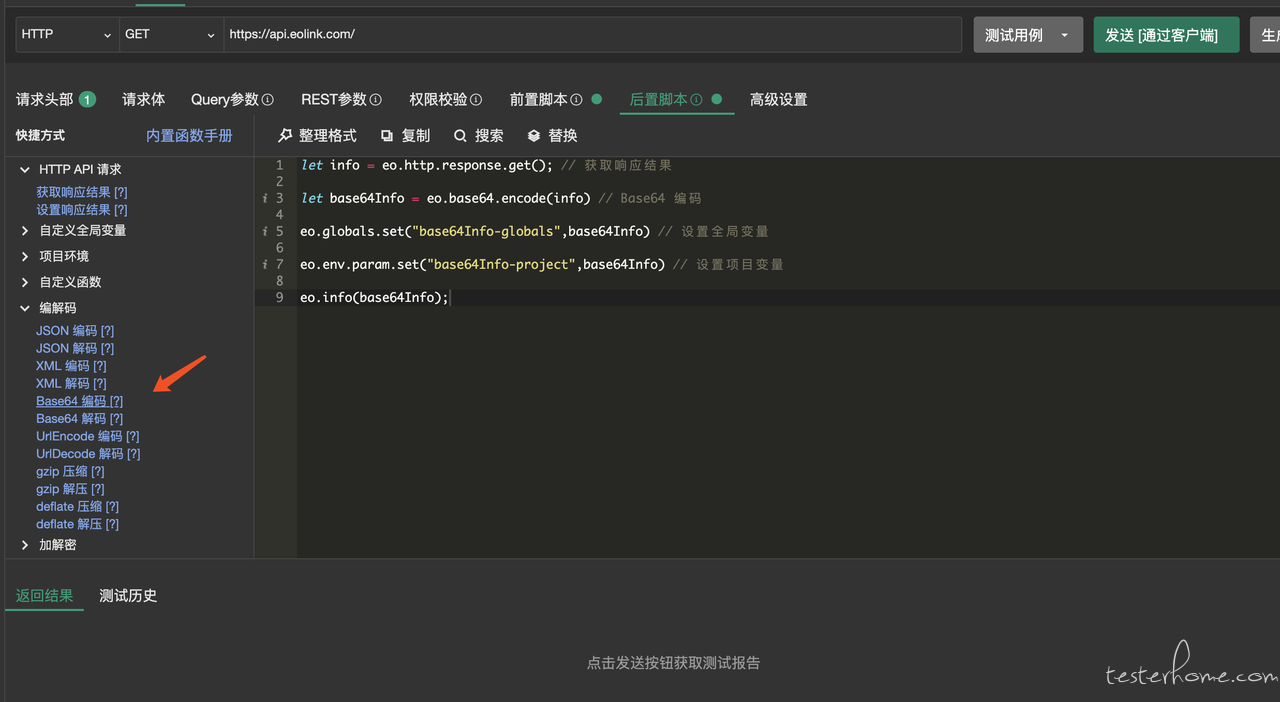Open 搜索 search in script editor
Viewport: 1280px width, 702px height.
[478, 135]
